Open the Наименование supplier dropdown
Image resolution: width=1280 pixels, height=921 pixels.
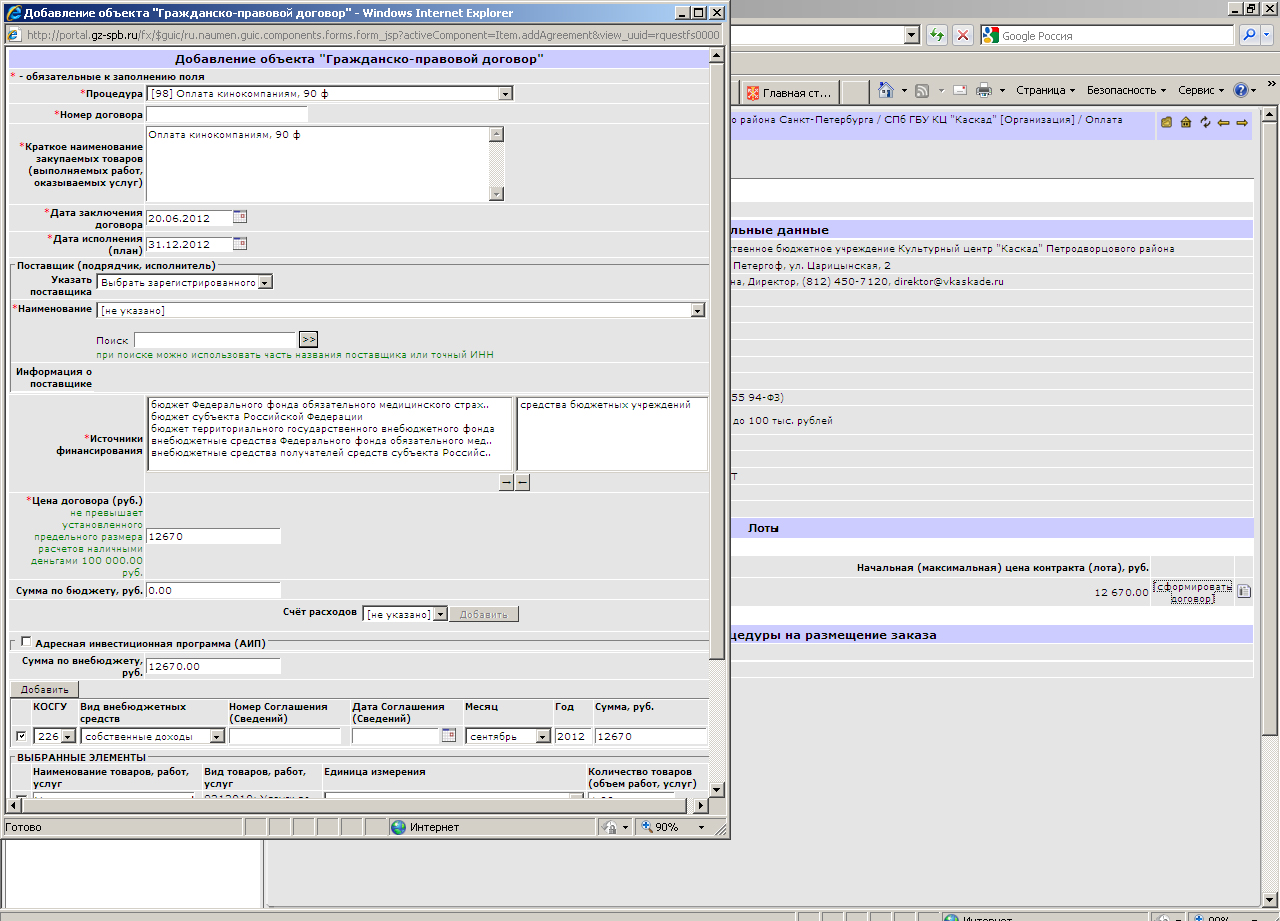point(697,311)
